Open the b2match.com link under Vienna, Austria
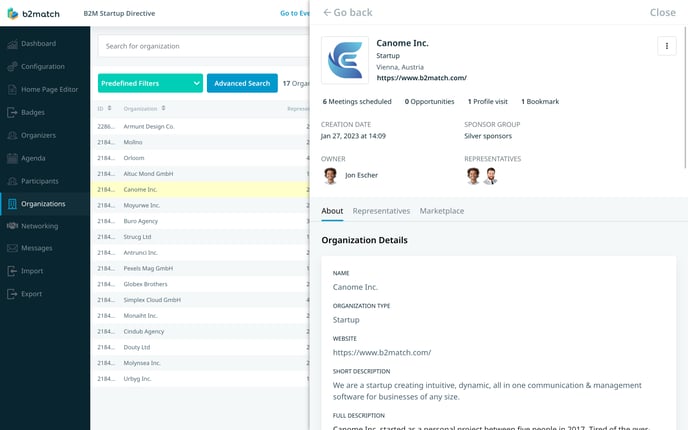The image size is (688, 430). pos(421,78)
